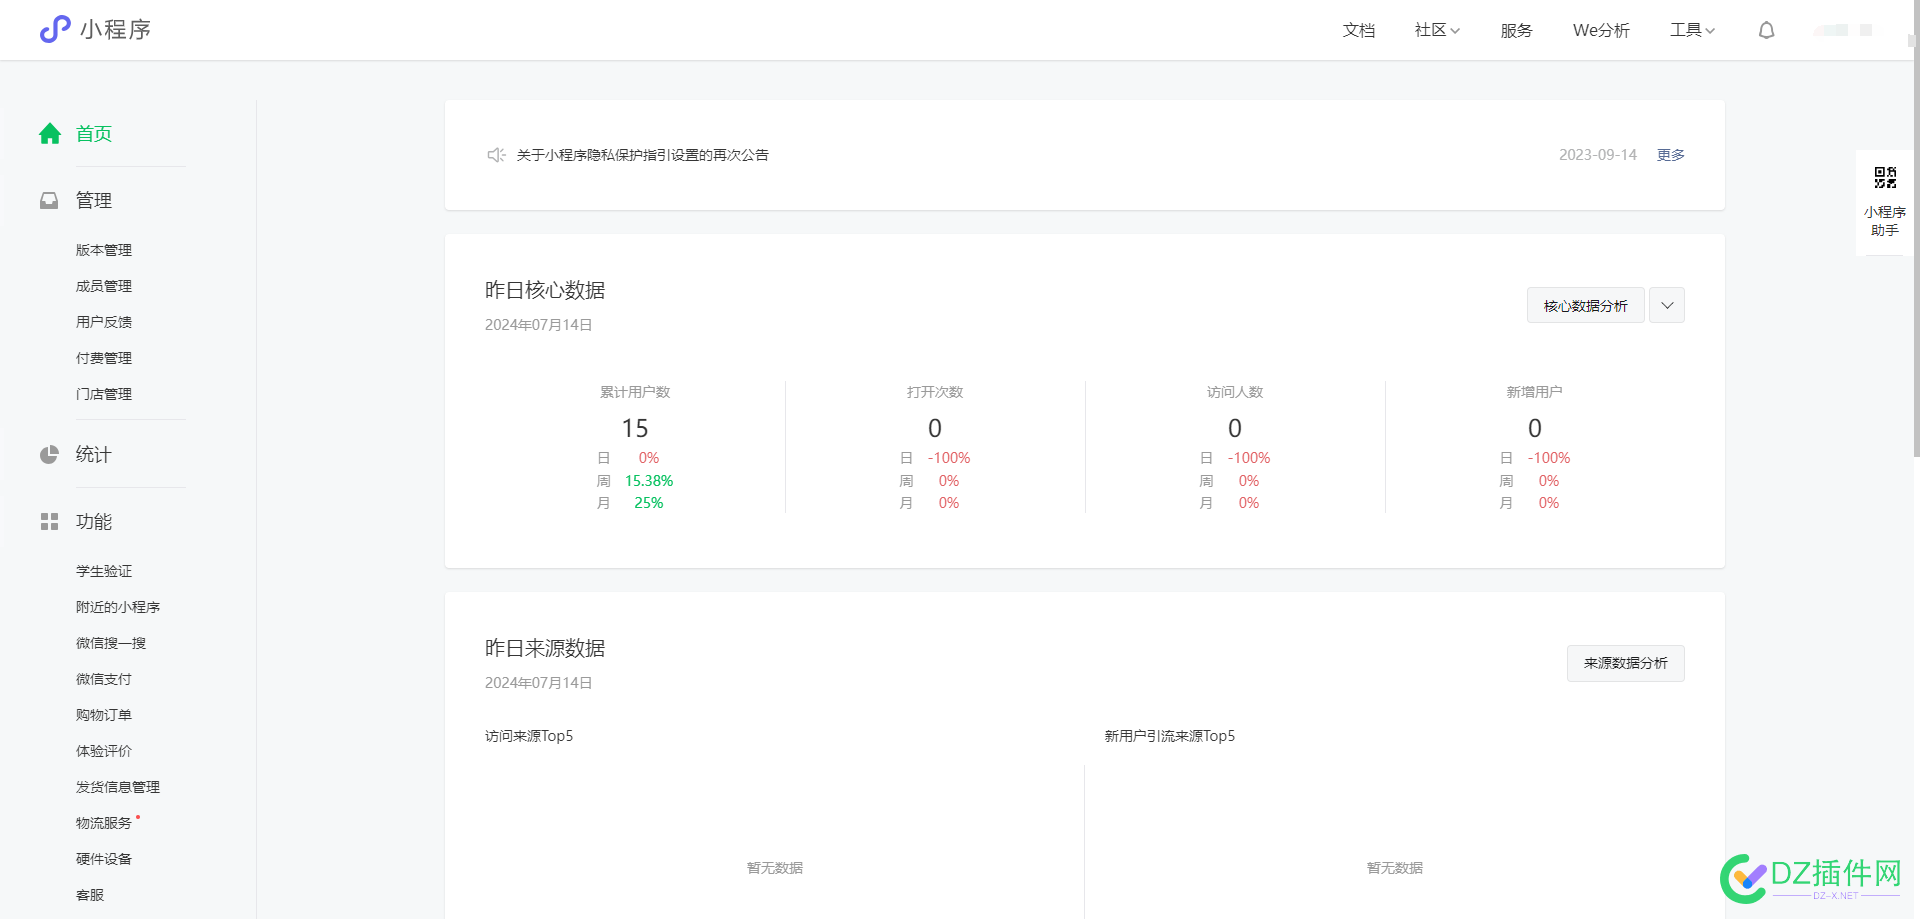This screenshot has height=919, width=1920.
Task: Open 物流服务 in sidebar
Action: [x=104, y=823]
